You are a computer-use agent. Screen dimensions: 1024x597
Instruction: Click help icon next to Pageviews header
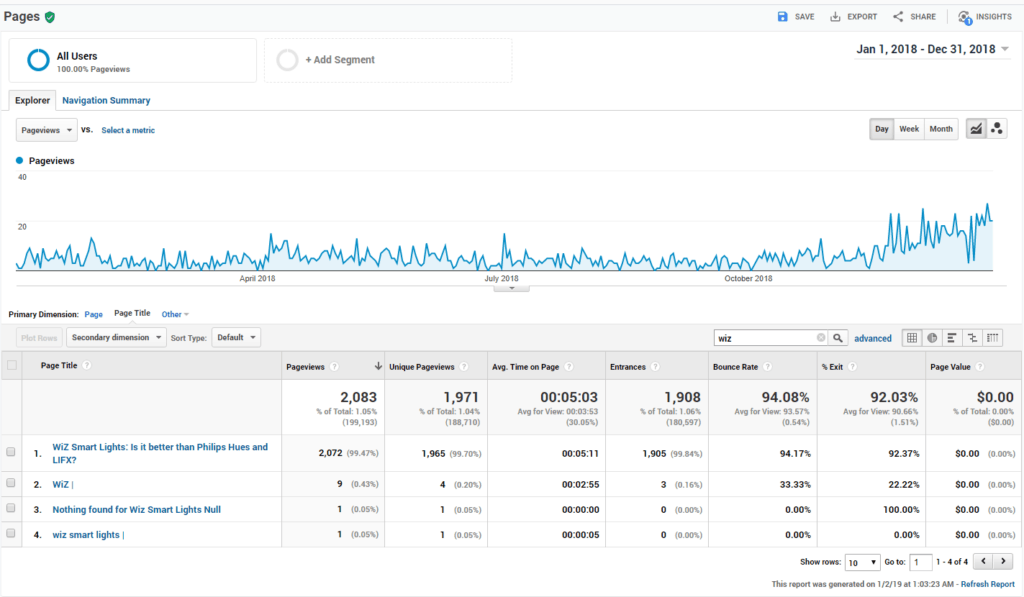coord(334,366)
